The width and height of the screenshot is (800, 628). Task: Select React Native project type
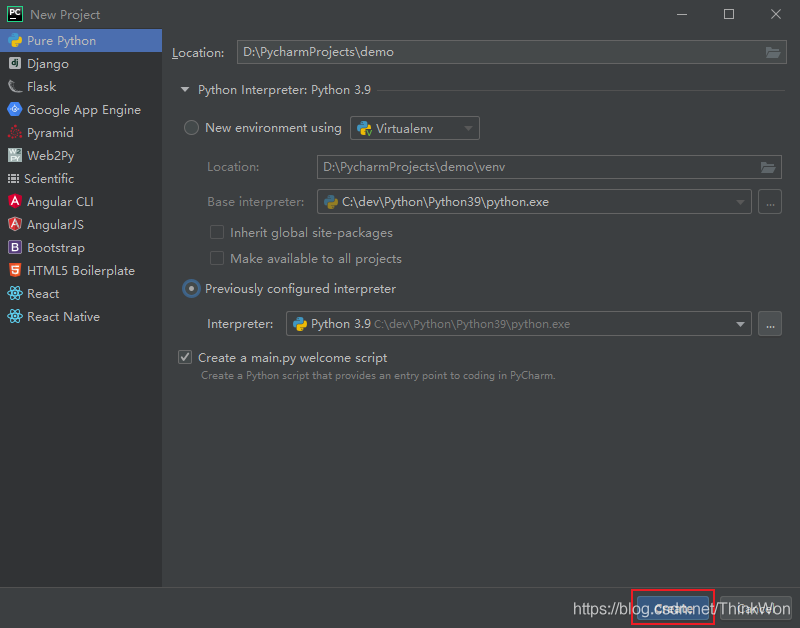(x=81, y=316)
